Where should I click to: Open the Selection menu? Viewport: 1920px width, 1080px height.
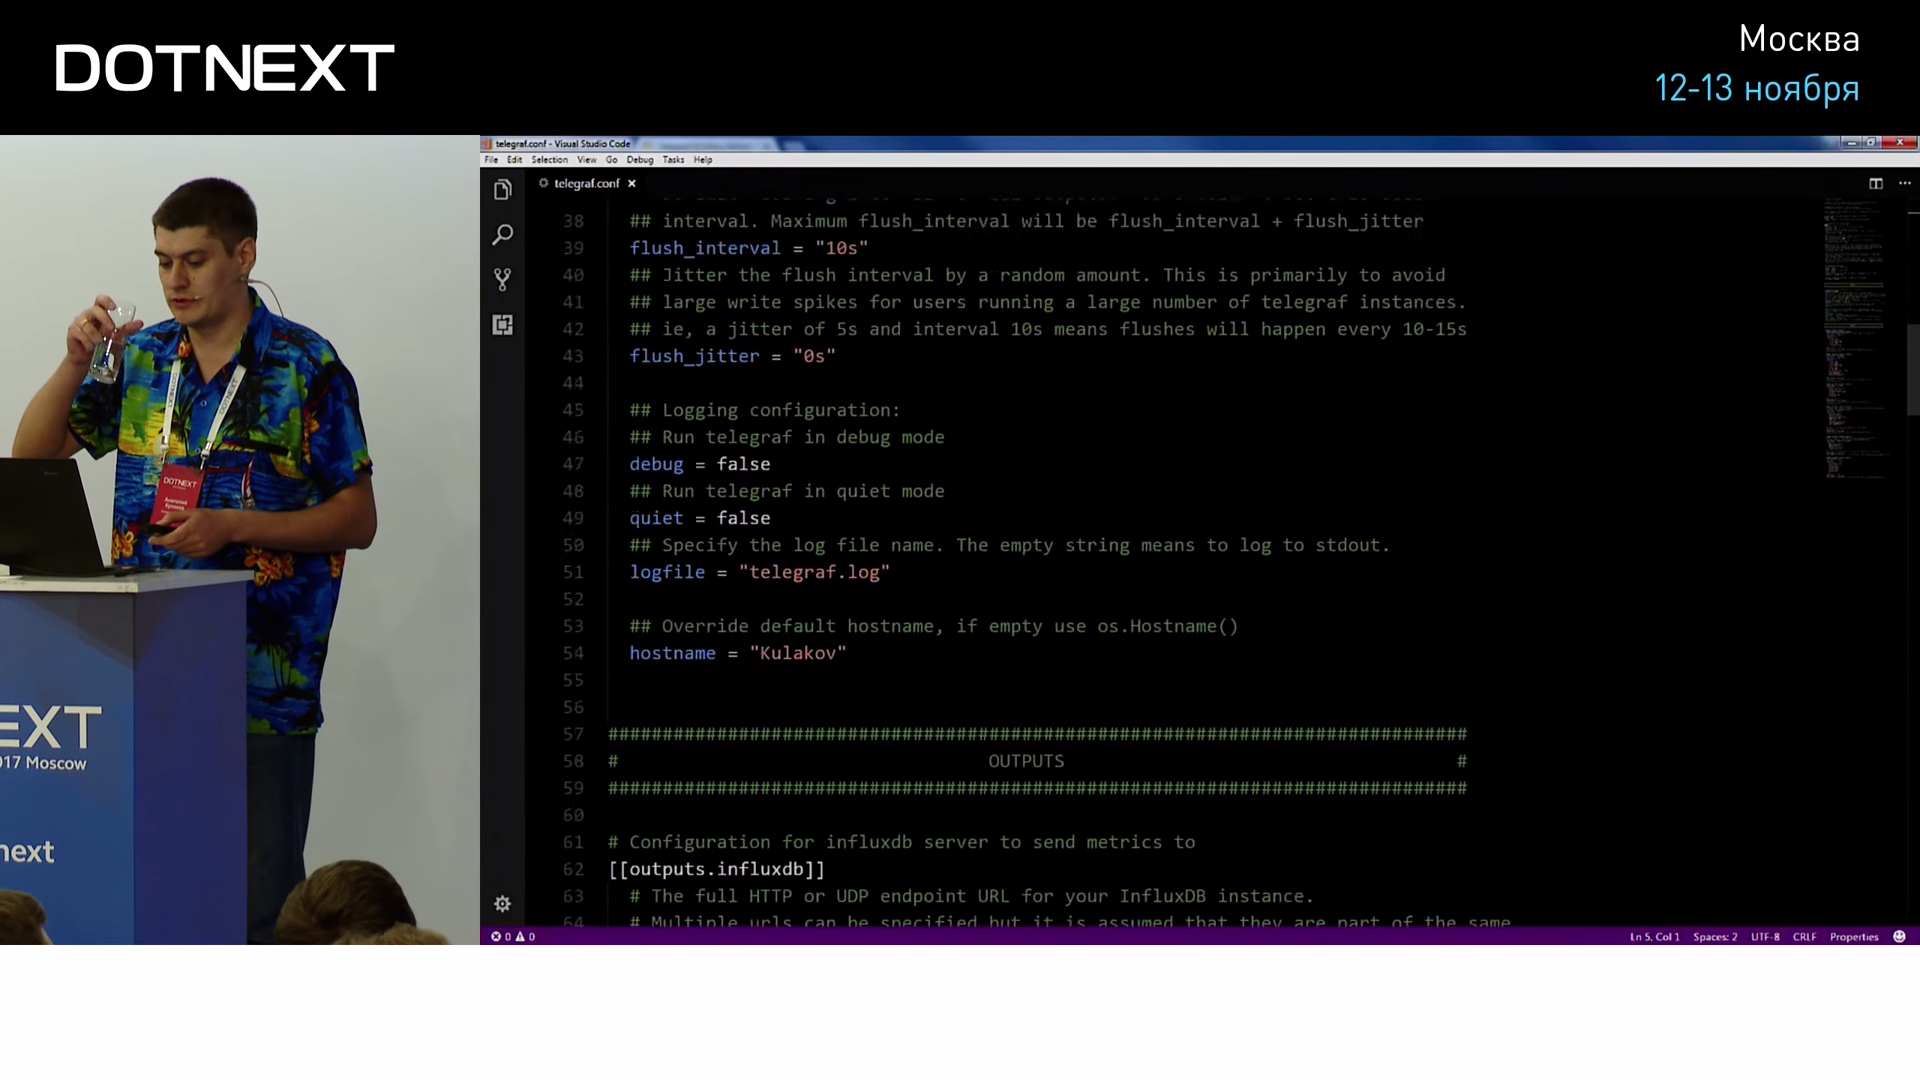(x=549, y=160)
